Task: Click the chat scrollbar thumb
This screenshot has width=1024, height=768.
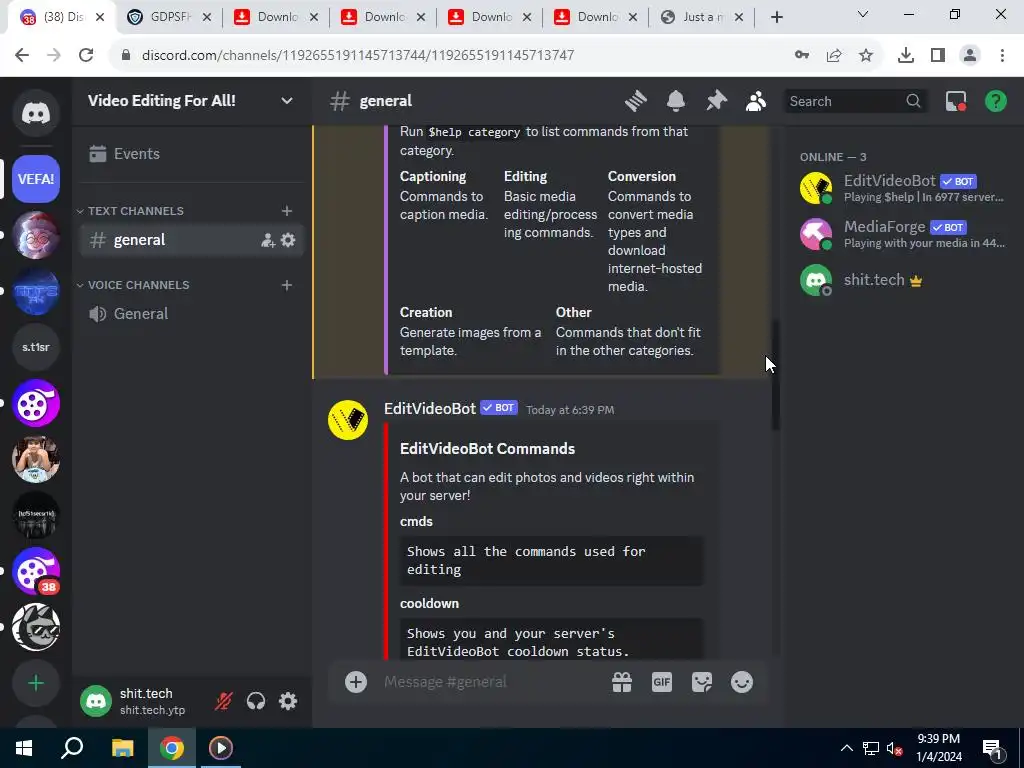Action: tap(775, 376)
